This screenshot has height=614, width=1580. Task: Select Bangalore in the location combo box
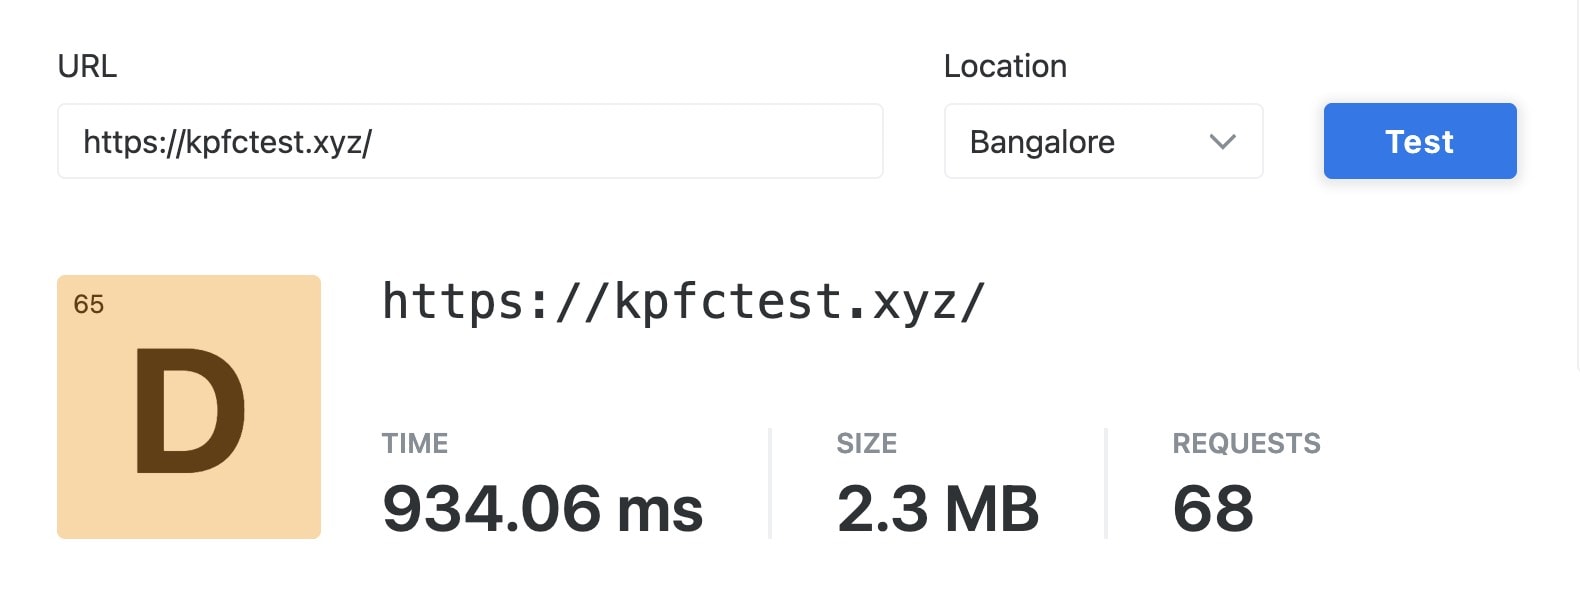tap(1043, 141)
